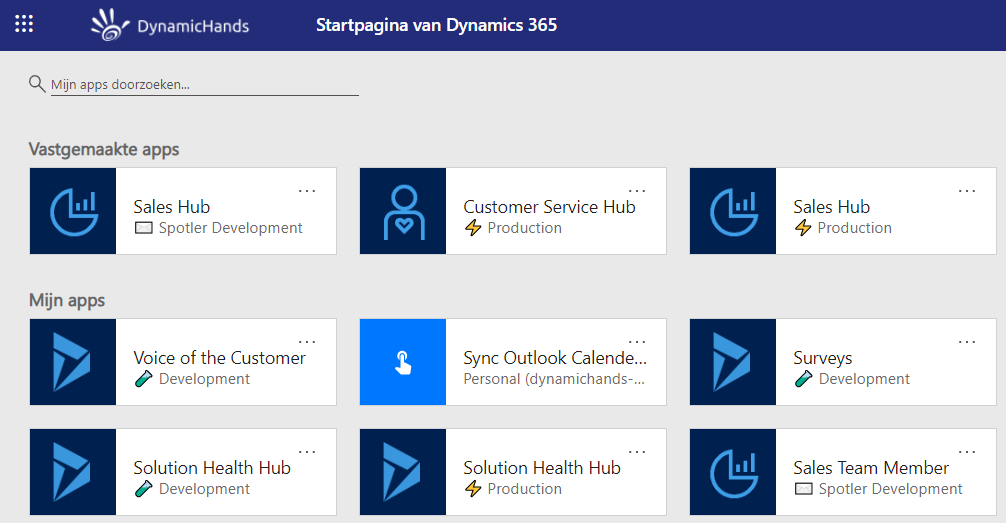The height and width of the screenshot is (523, 1006).
Task: Open ellipsis menu for Solution Health Hub Development
Action: click(x=307, y=452)
